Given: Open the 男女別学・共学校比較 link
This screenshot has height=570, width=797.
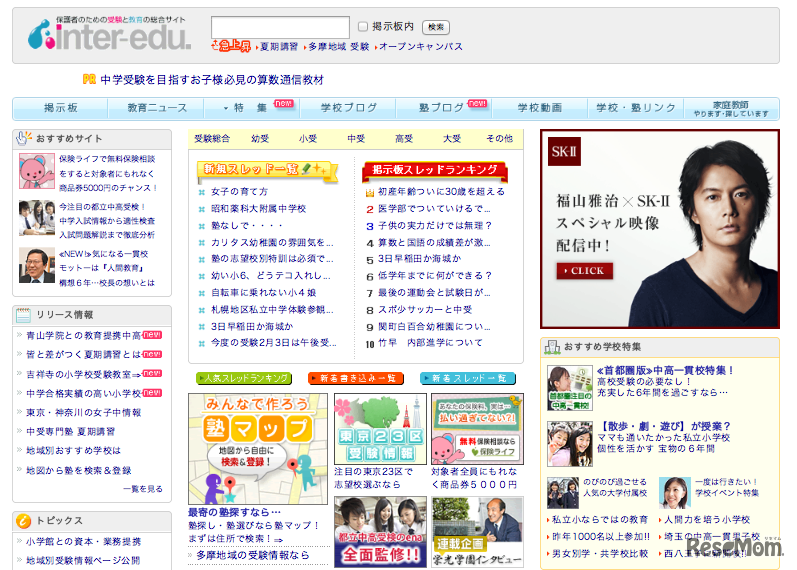Looking at the screenshot, I should pyautogui.click(x=600, y=554).
